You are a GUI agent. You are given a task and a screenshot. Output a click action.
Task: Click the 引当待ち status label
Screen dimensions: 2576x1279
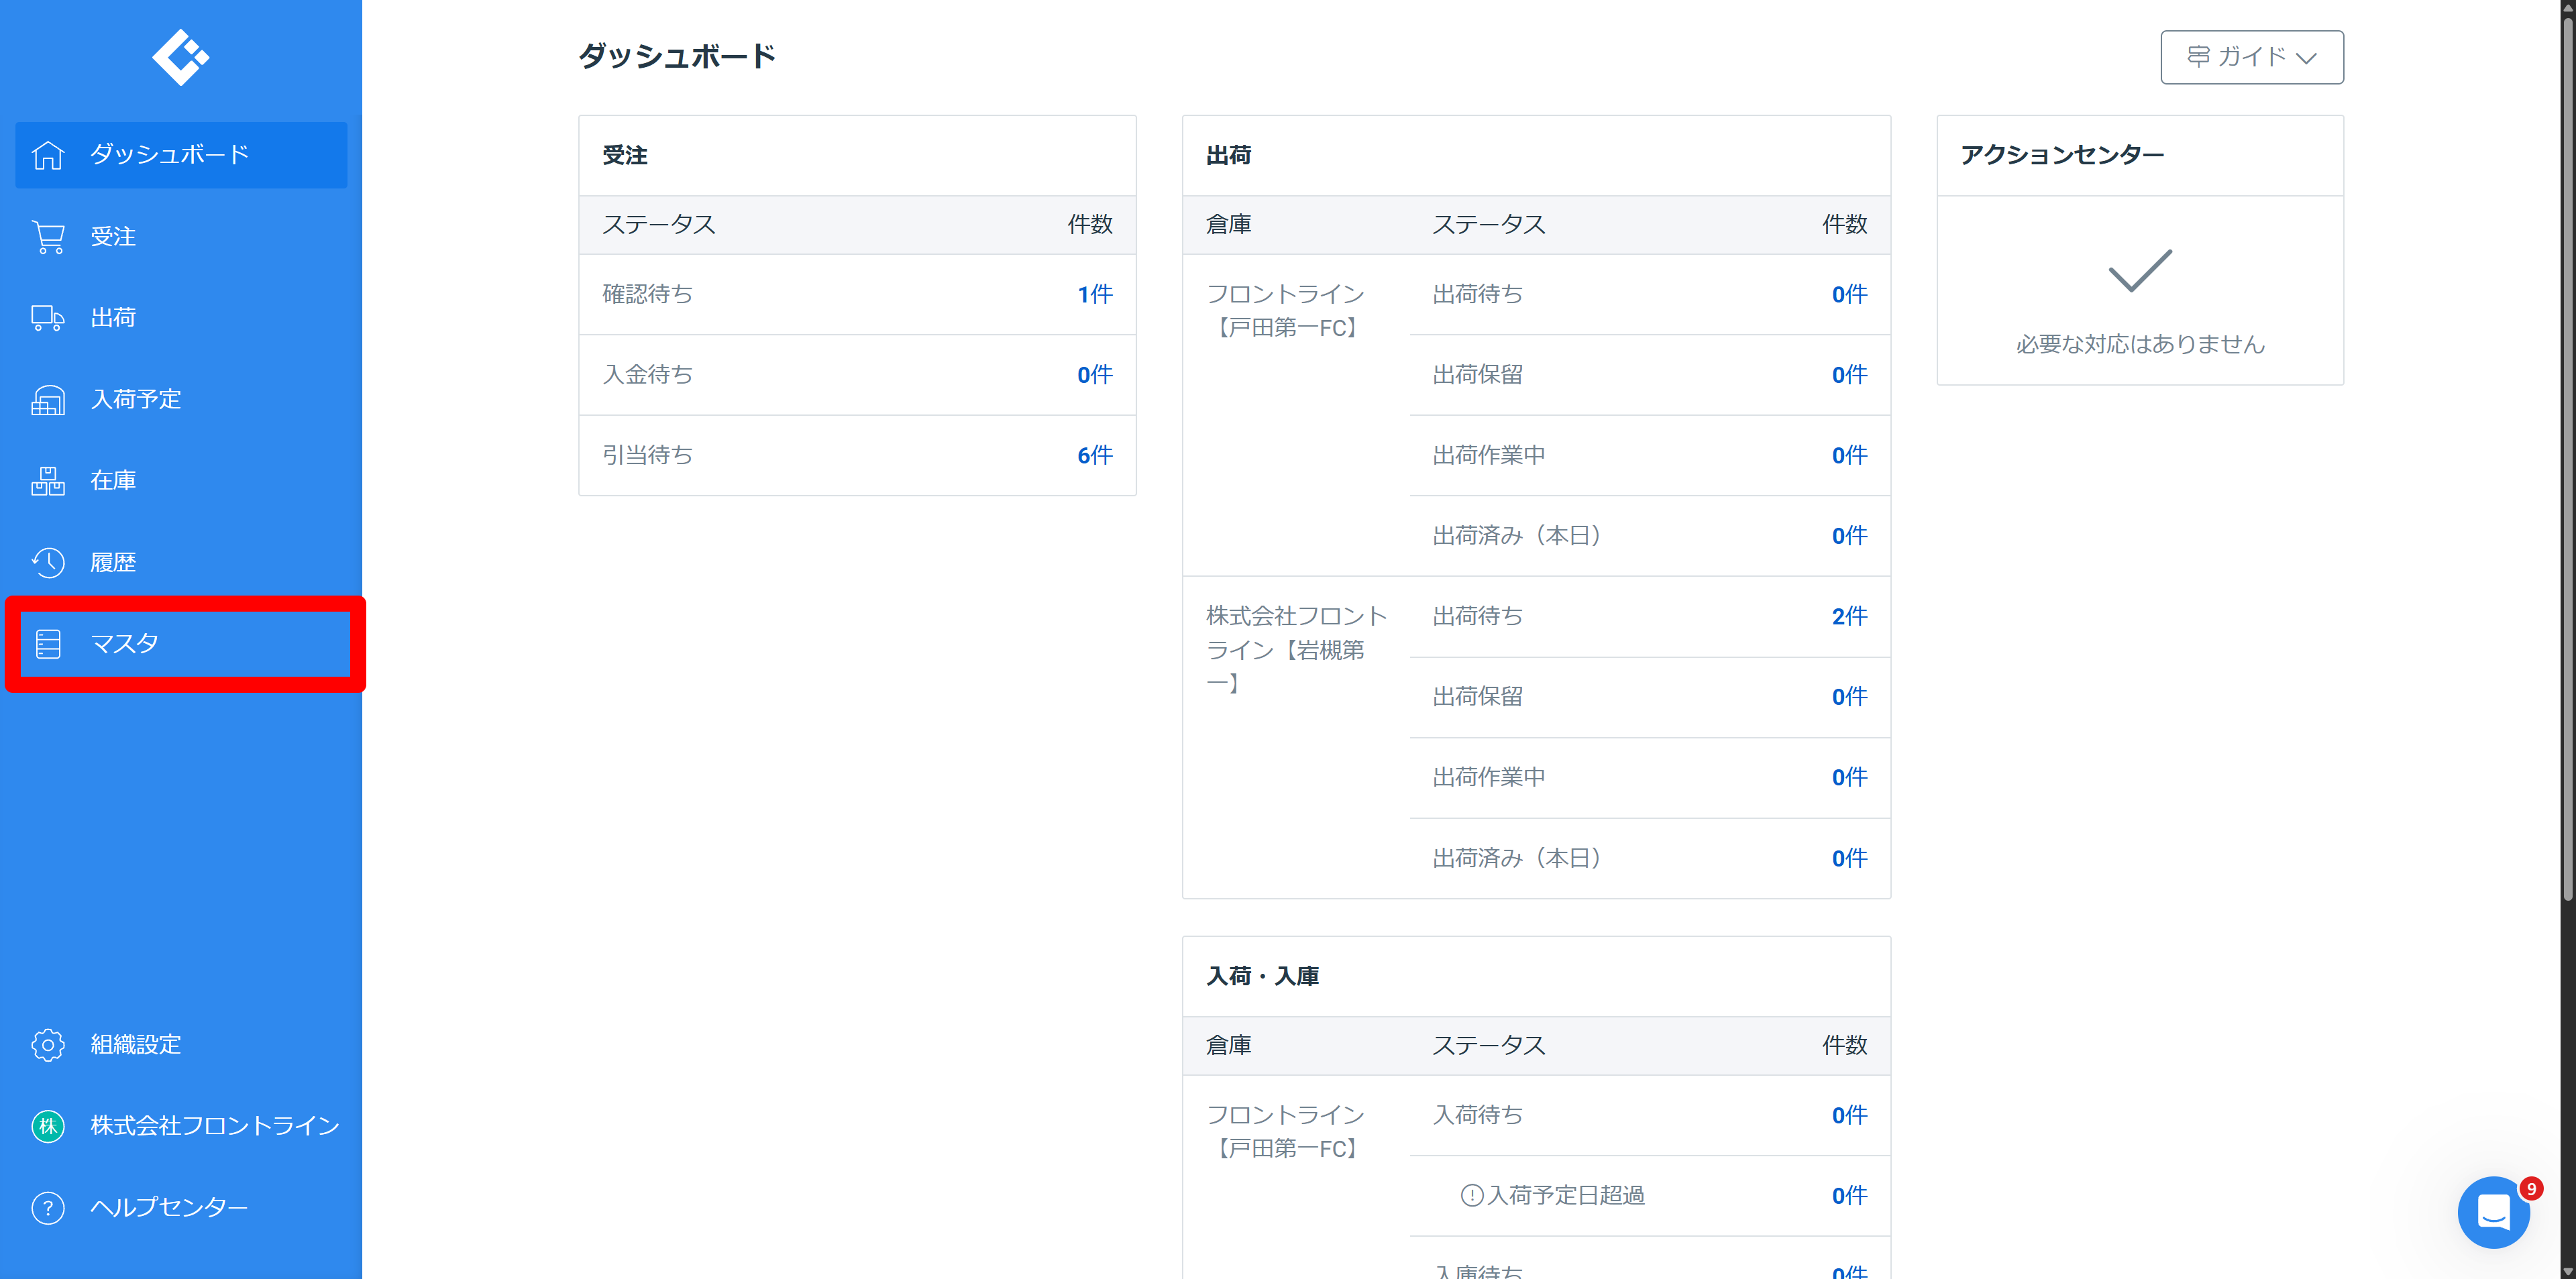(x=647, y=456)
